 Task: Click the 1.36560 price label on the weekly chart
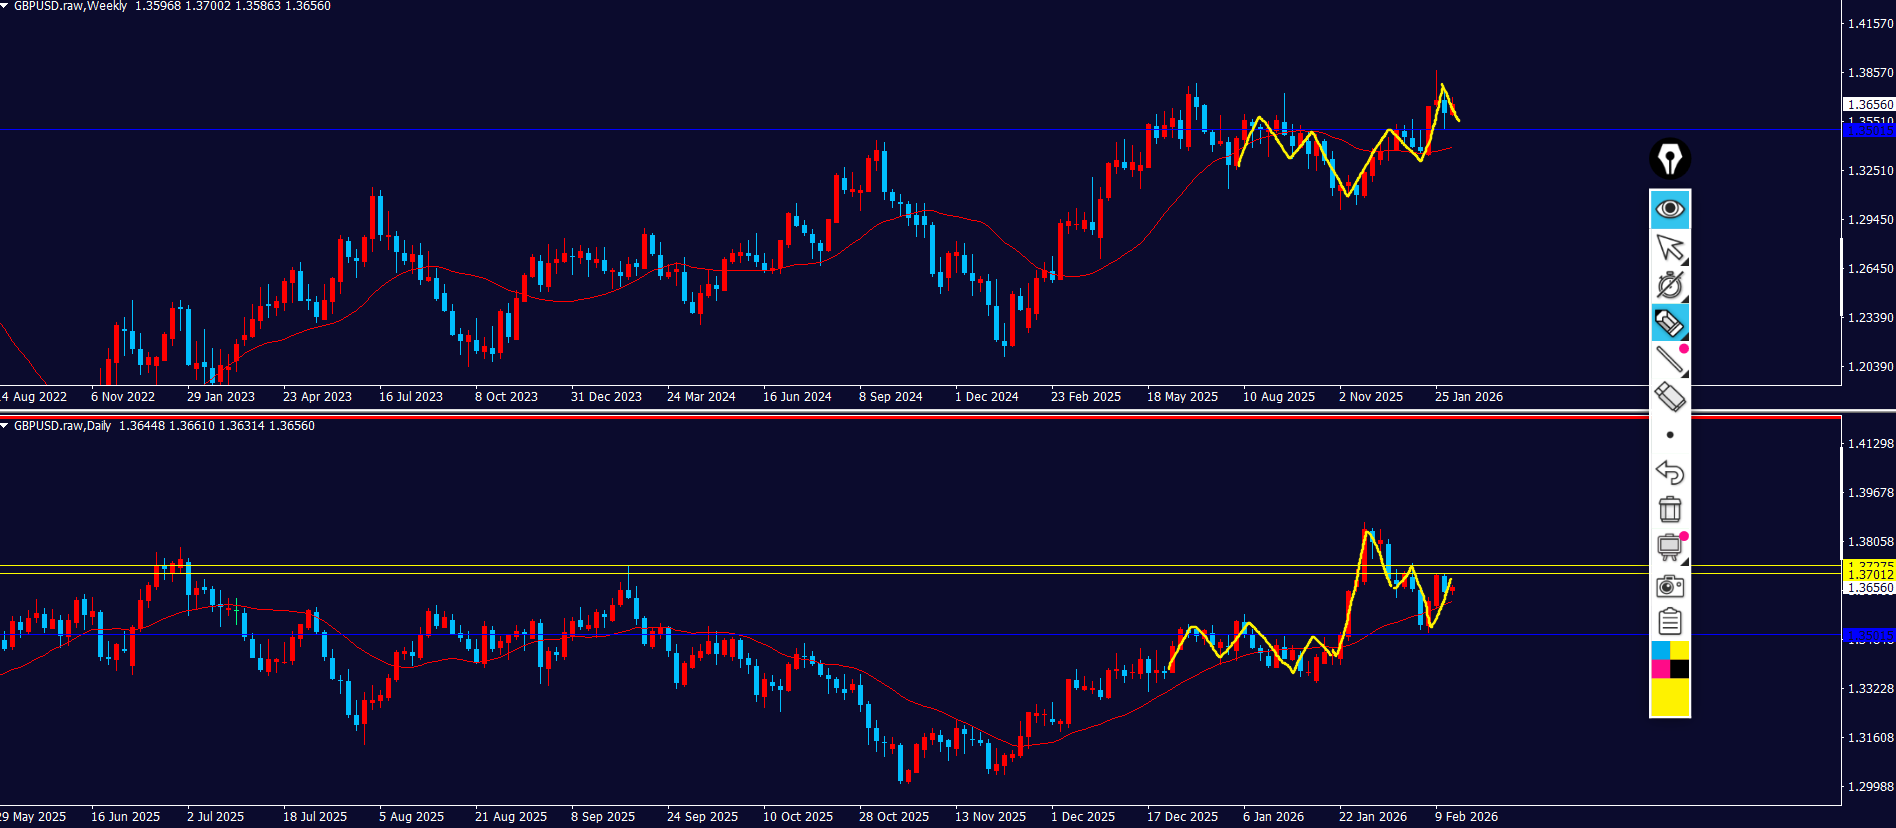click(x=1868, y=104)
